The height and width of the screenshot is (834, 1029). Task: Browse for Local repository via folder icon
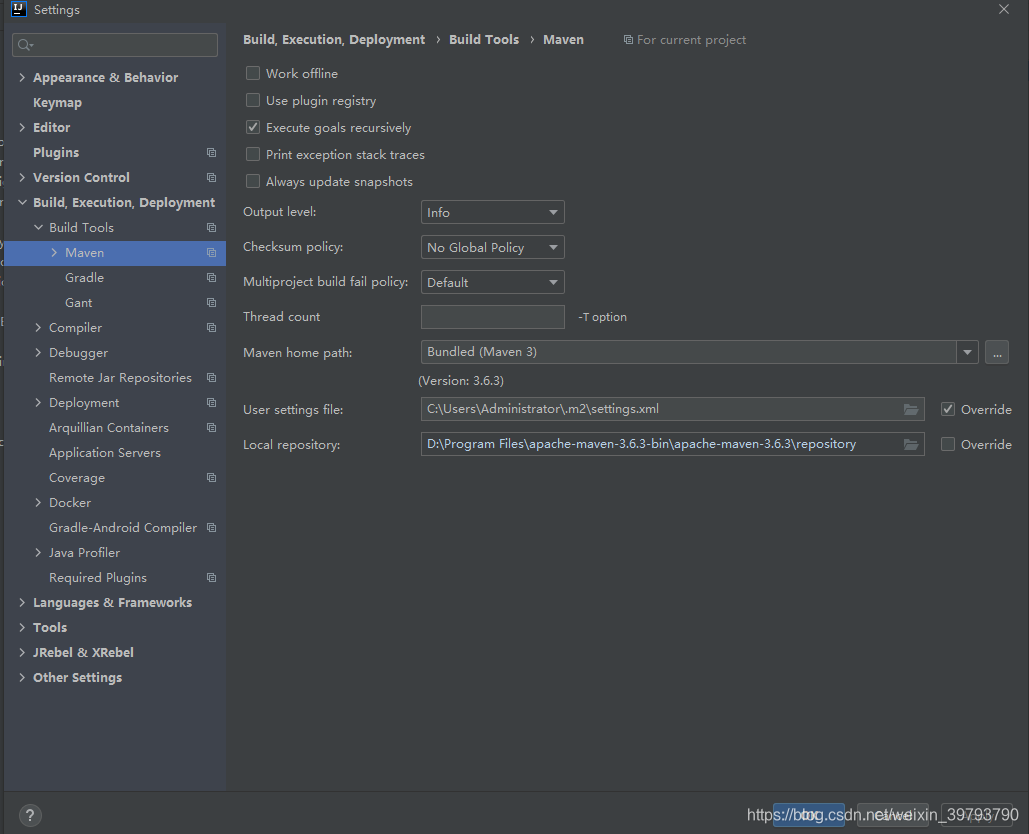(x=911, y=444)
